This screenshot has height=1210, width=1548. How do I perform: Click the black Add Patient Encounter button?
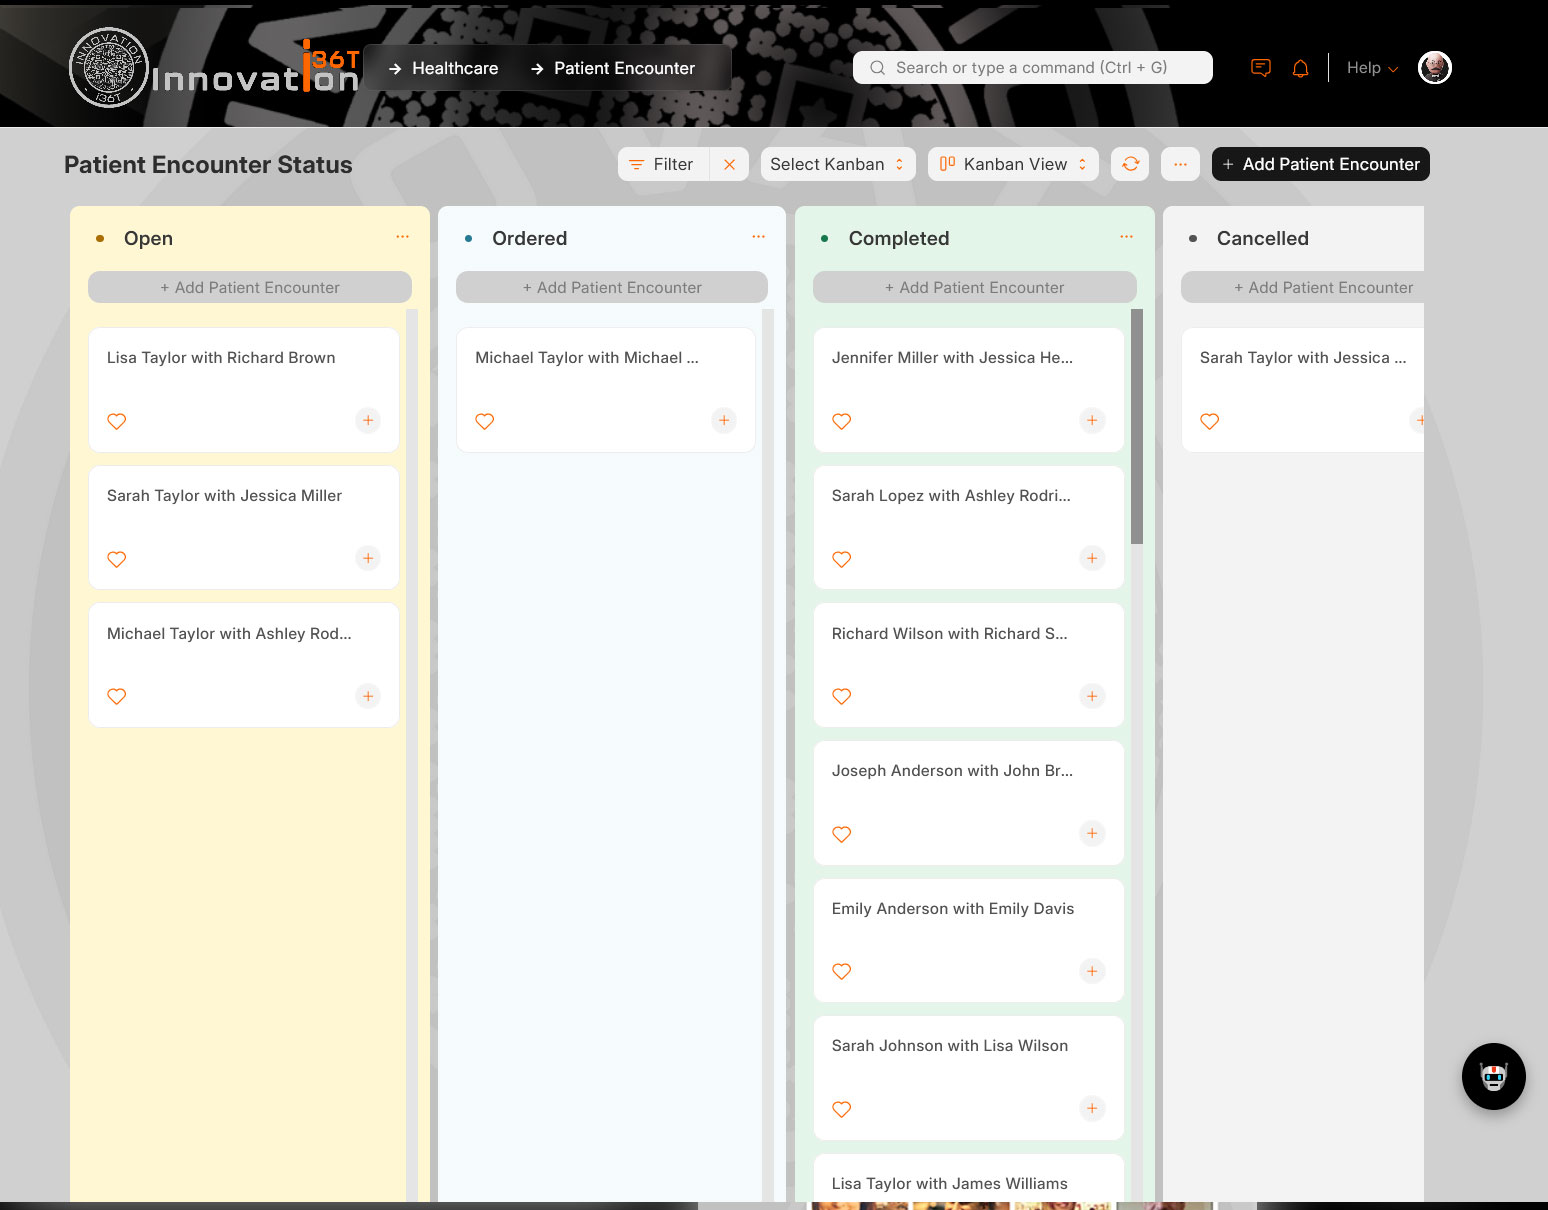tap(1320, 164)
